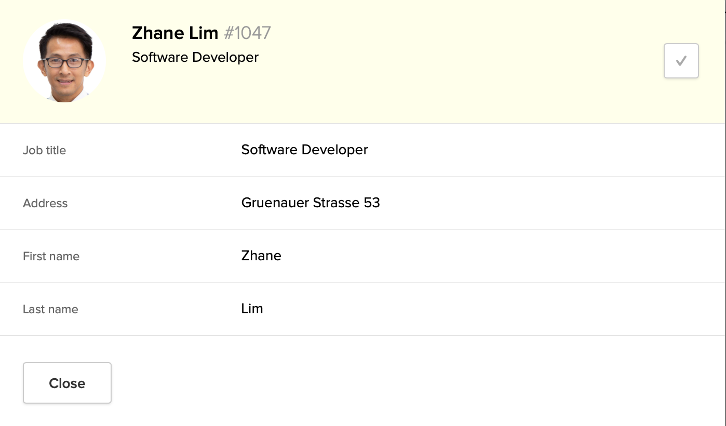Viewport: 726px width, 426px height.
Task: Click the surname Lim in the bold heading
Action: coord(203,33)
